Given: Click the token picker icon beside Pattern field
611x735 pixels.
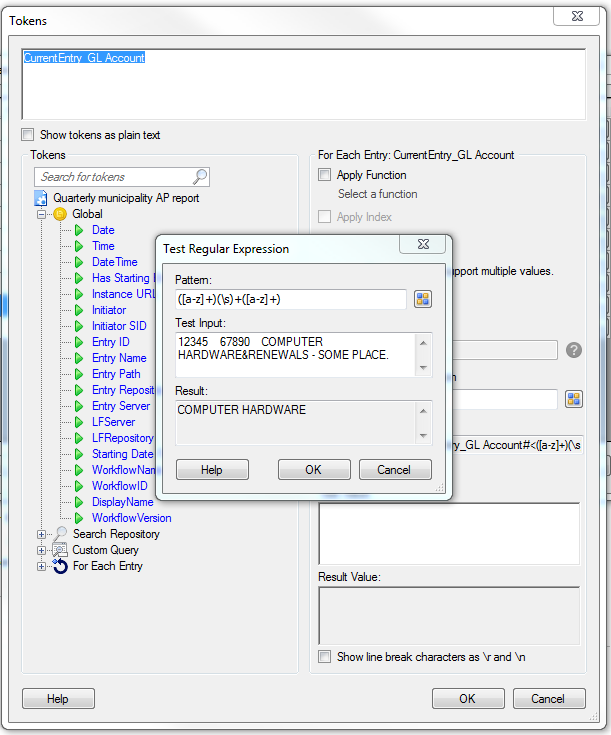Looking at the screenshot, I should 422,299.
